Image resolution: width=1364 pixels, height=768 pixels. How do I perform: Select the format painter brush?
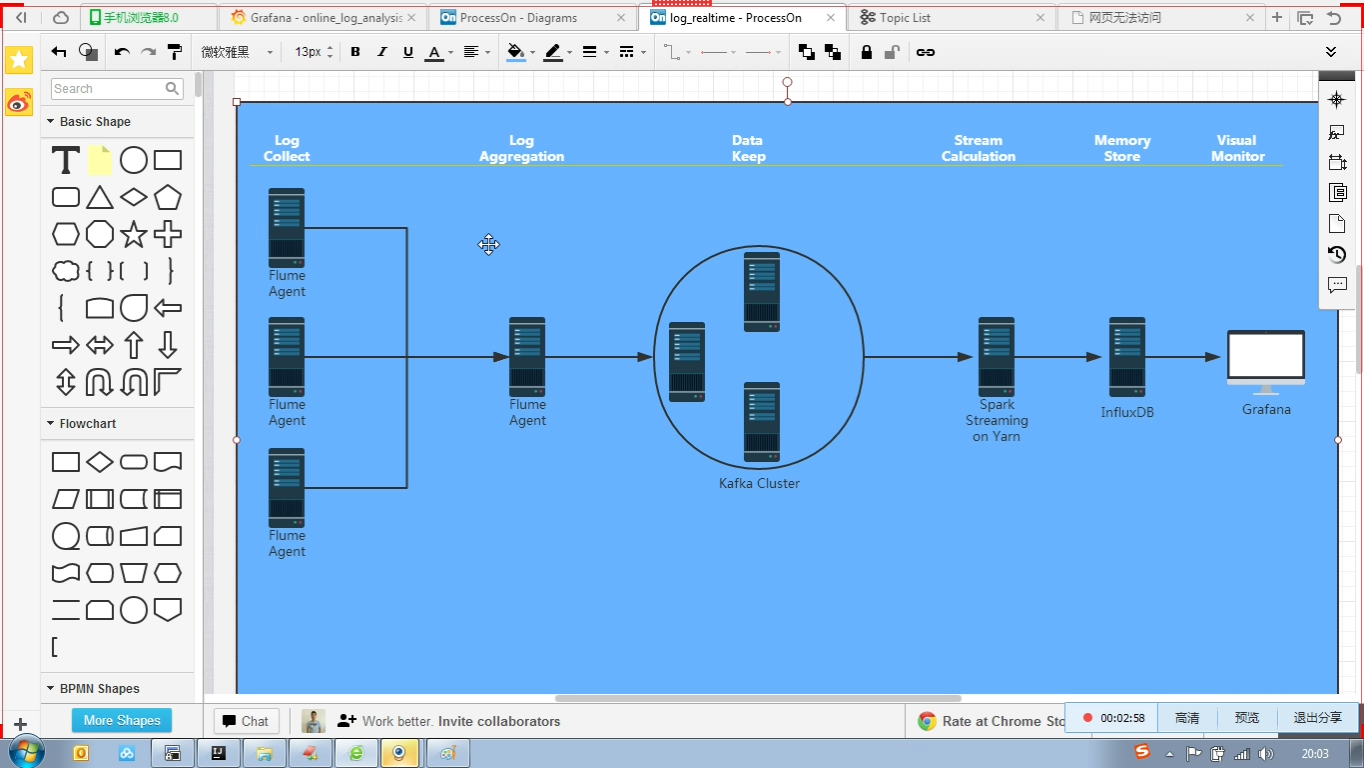[x=174, y=52]
